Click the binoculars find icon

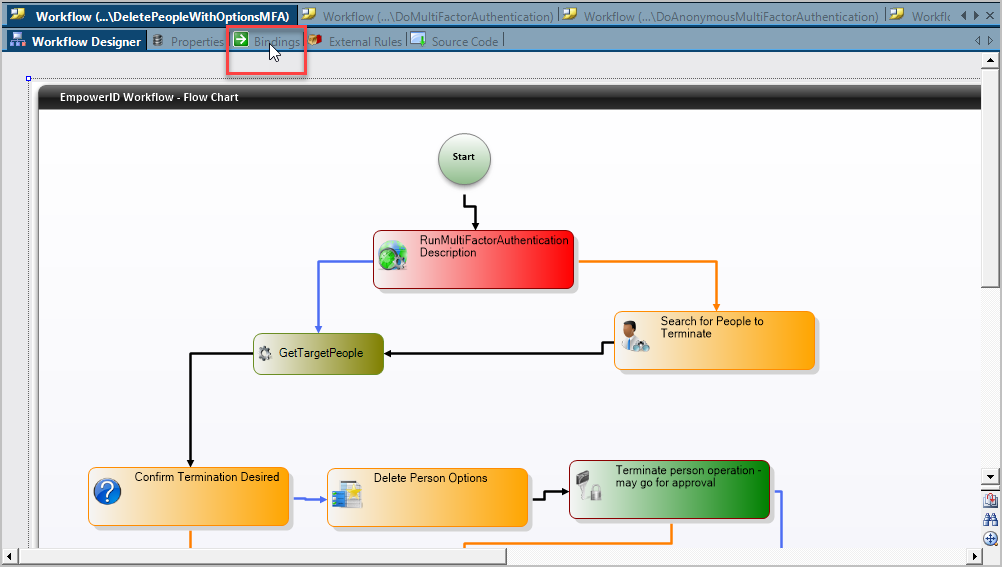point(990,520)
